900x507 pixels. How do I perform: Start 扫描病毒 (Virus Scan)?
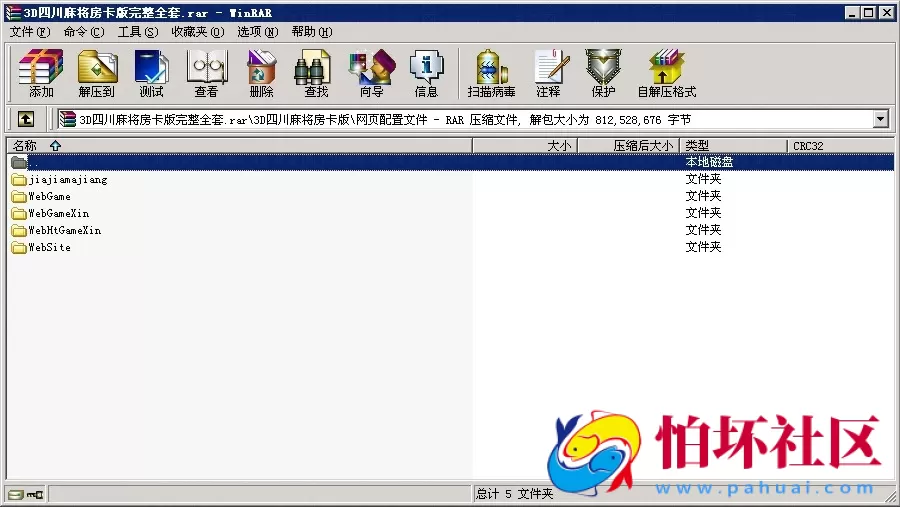click(491, 73)
